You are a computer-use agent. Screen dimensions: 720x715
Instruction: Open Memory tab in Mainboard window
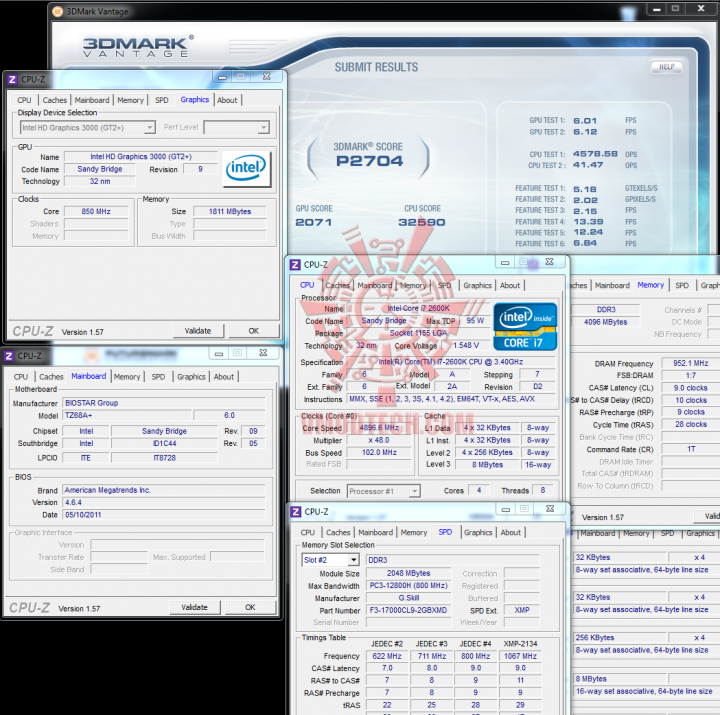click(127, 377)
